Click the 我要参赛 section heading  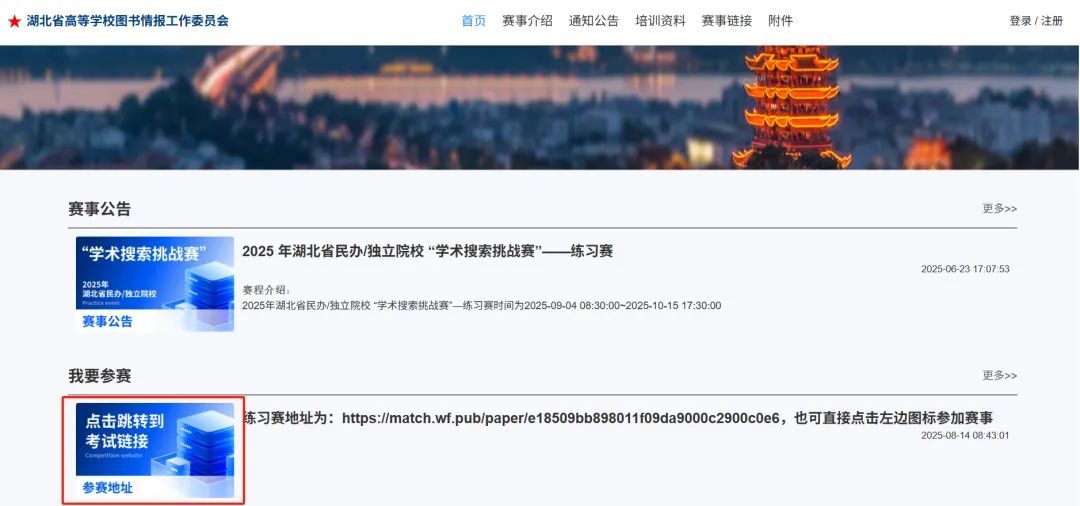pos(99,376)
